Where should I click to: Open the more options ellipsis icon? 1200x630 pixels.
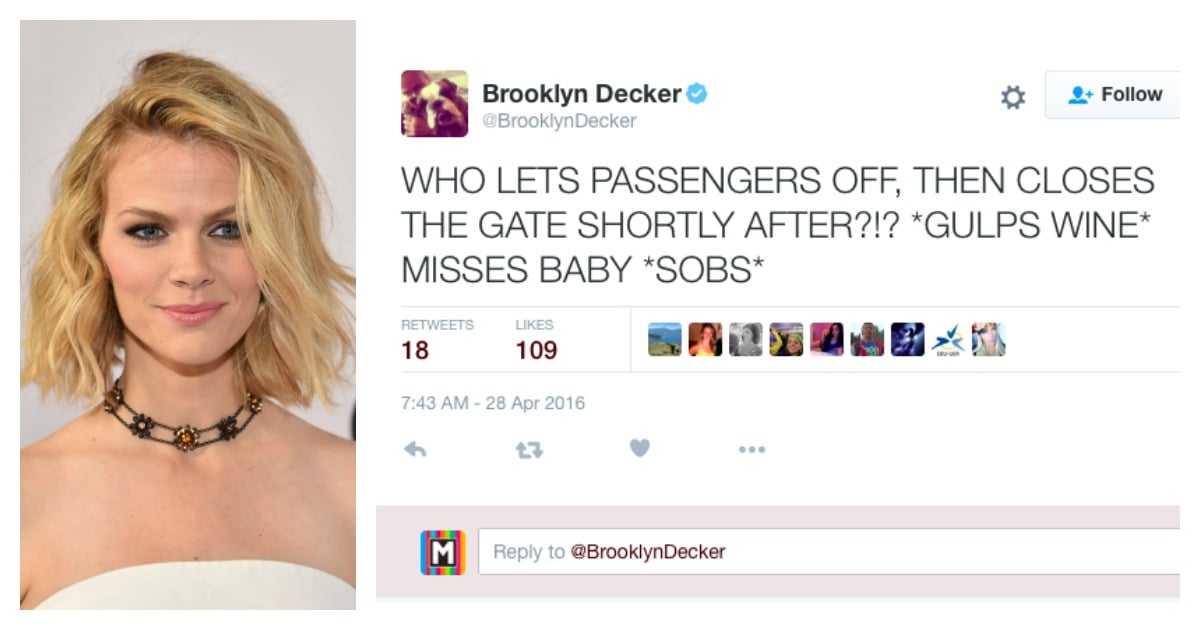coord(751,450)
